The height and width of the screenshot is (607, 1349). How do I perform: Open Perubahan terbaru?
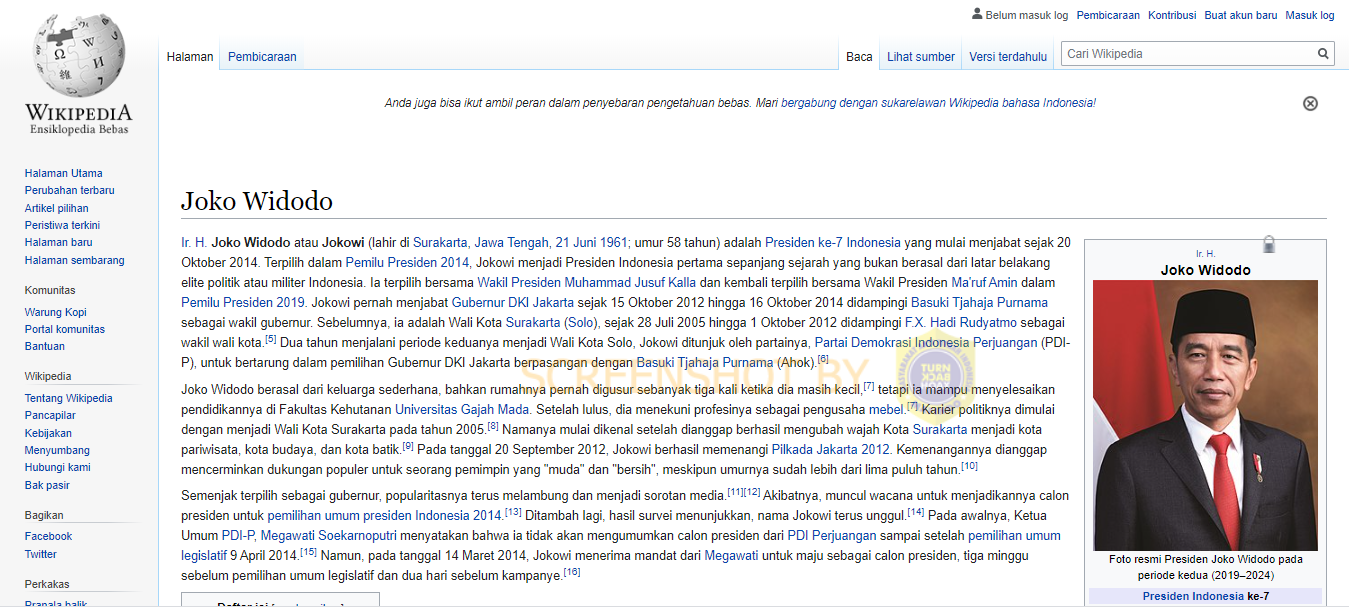[x=69, y=190]
